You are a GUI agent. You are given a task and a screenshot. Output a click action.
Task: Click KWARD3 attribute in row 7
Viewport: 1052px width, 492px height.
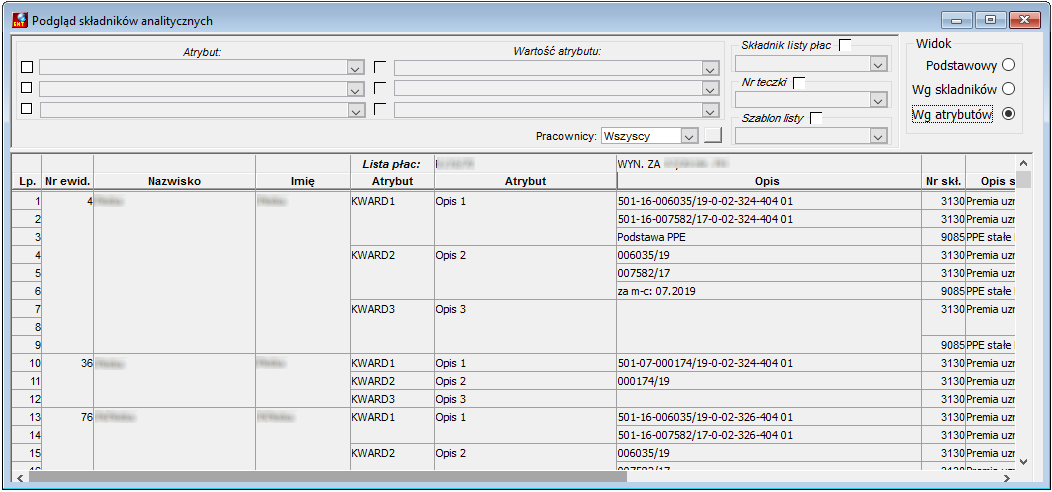click(x=392, y=327)
